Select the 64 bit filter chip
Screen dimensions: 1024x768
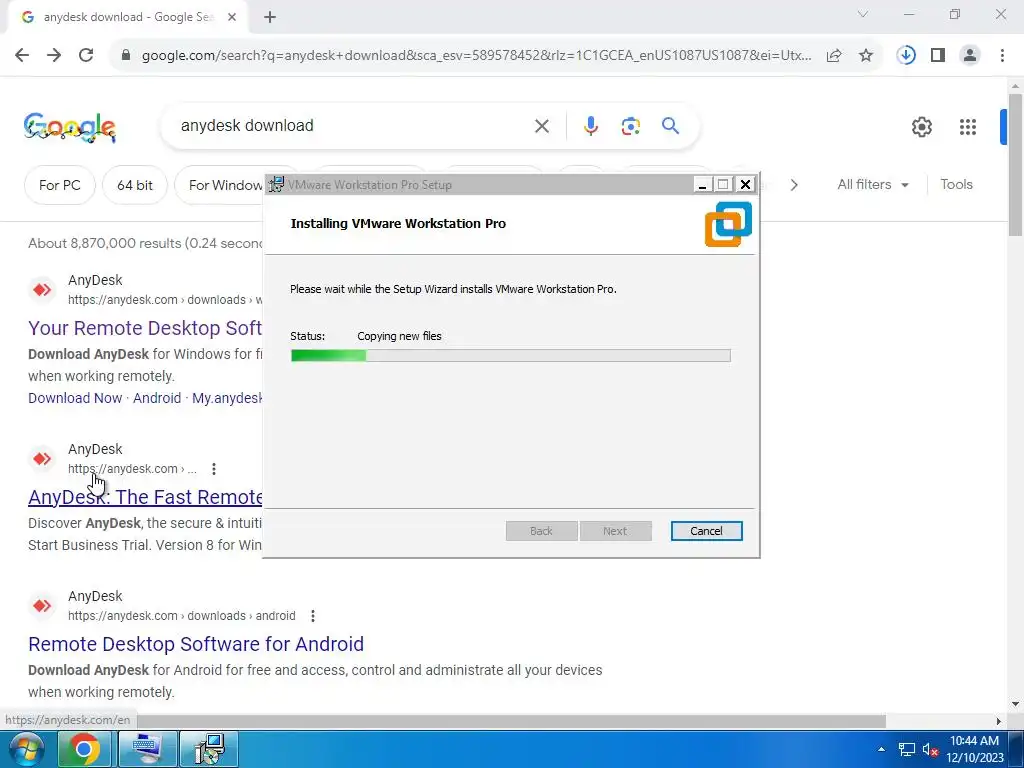pos(135,185)
